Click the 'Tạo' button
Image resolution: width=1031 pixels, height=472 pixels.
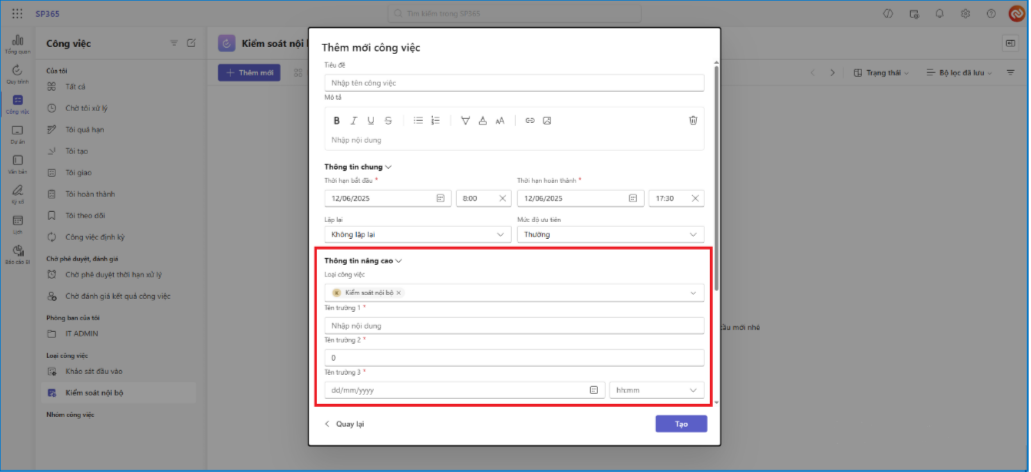pyautogui.click(x=681, y=424)
